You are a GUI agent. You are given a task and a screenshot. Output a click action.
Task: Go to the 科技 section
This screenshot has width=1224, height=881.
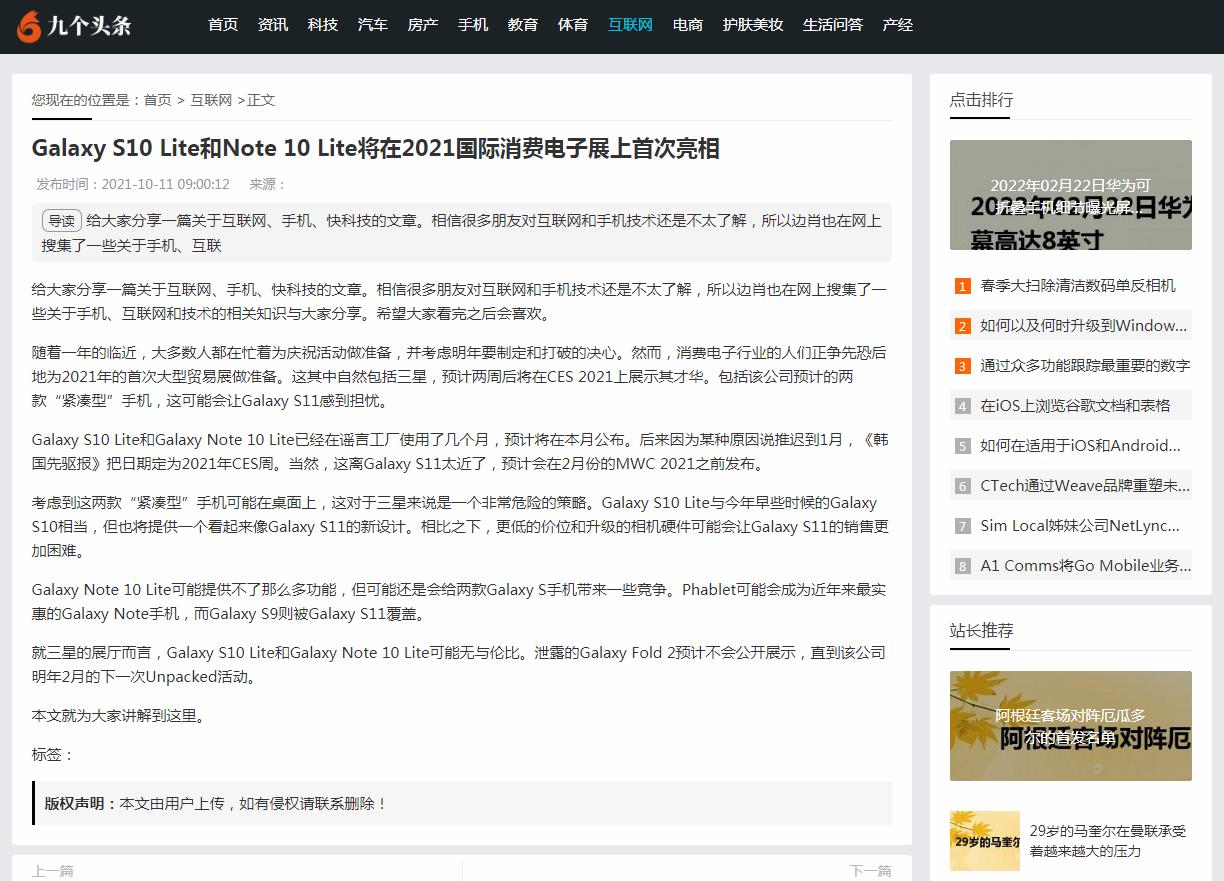coord(323,25)
